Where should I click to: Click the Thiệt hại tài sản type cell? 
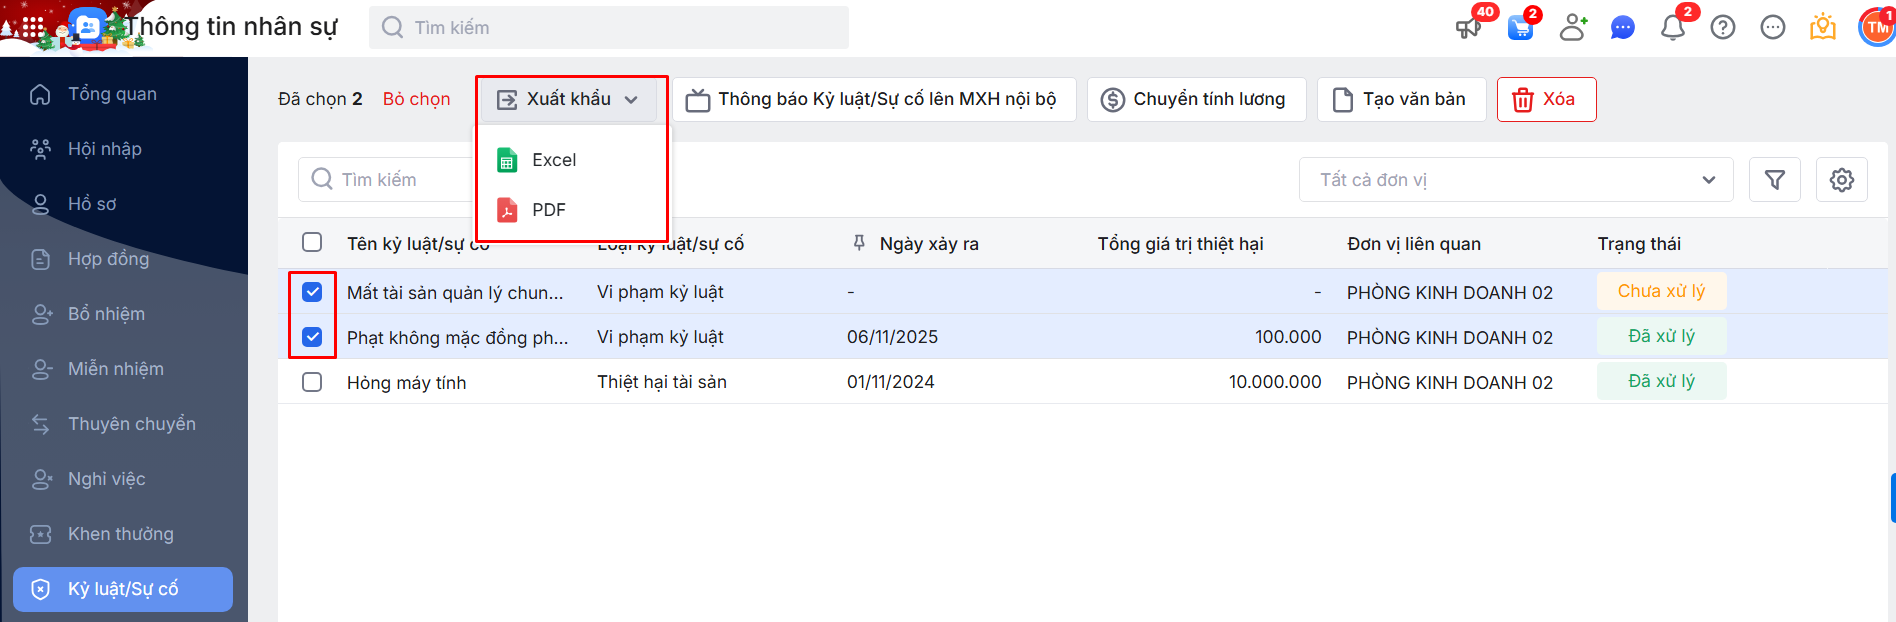662,382
